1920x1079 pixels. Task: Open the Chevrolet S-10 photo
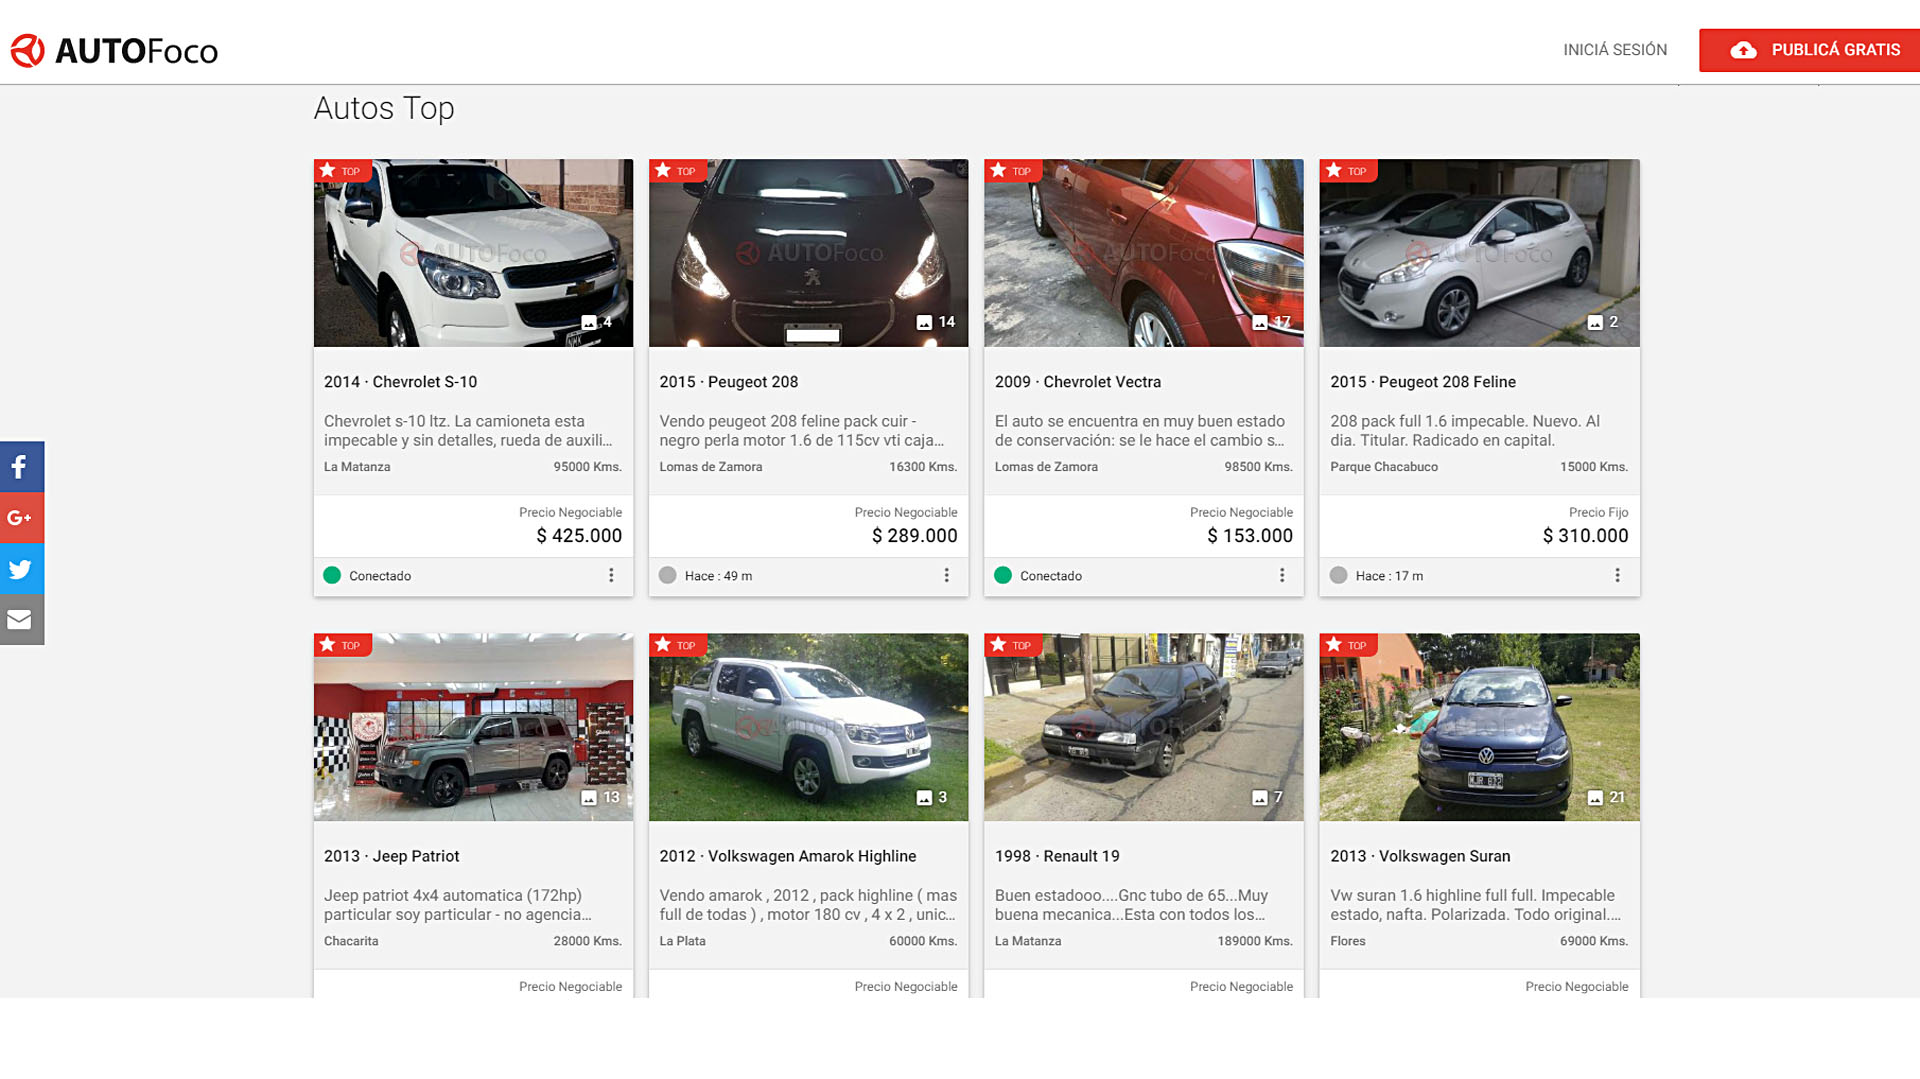pyautogui.click(x=473, y=253)
